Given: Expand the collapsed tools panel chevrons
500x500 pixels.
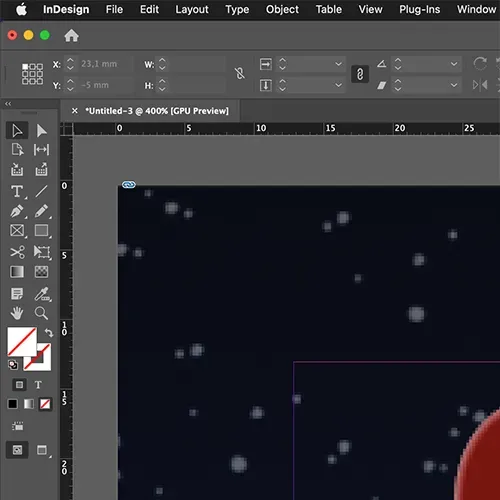Looking at the screenshot, I should click(x=8, y=104).
